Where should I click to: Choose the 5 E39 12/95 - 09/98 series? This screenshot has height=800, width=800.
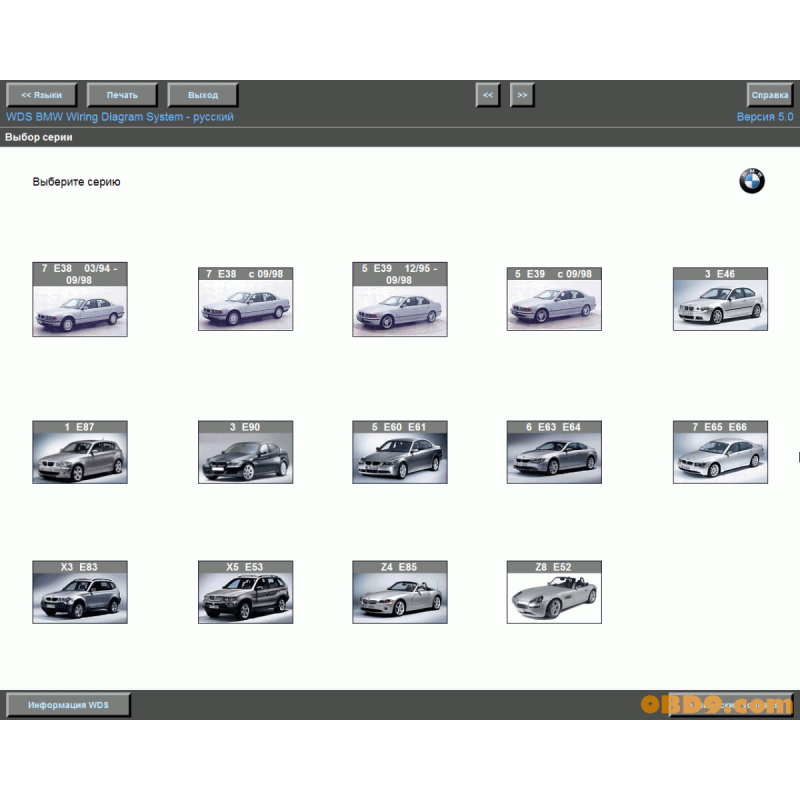point(400,300)
